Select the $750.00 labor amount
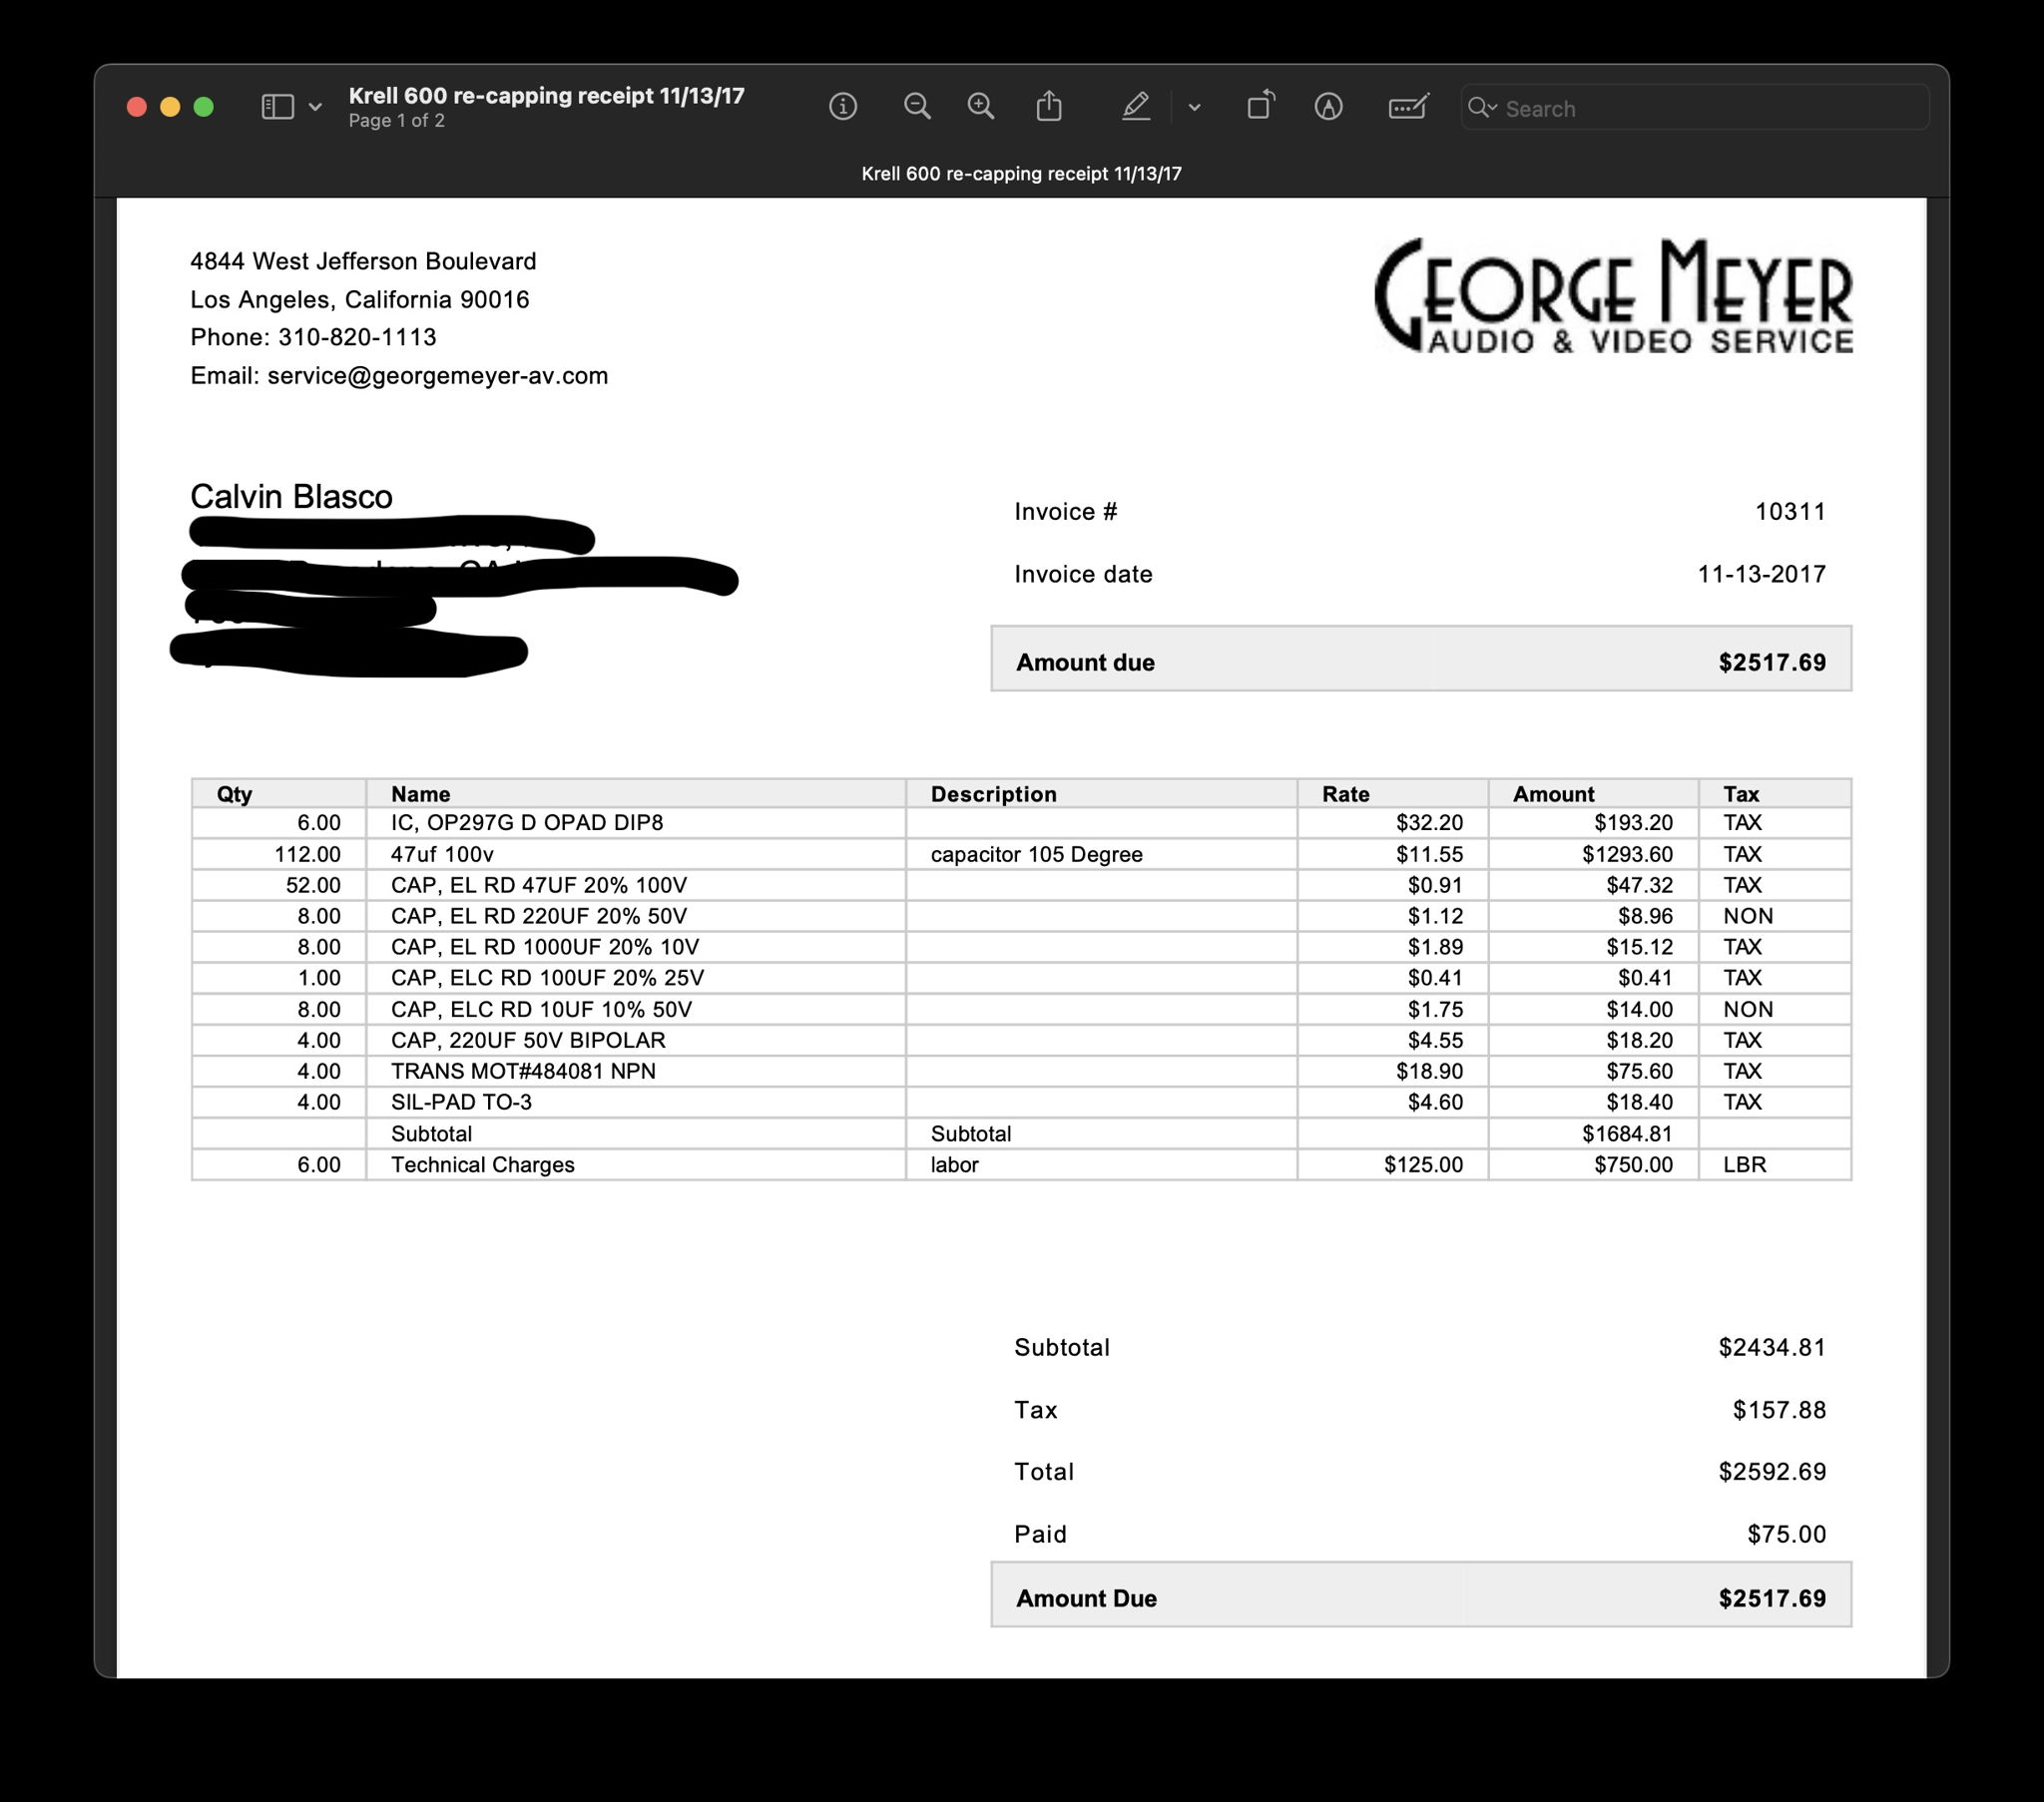The width and height of the screenshot is (2044, 1802). [1633, 1165]
